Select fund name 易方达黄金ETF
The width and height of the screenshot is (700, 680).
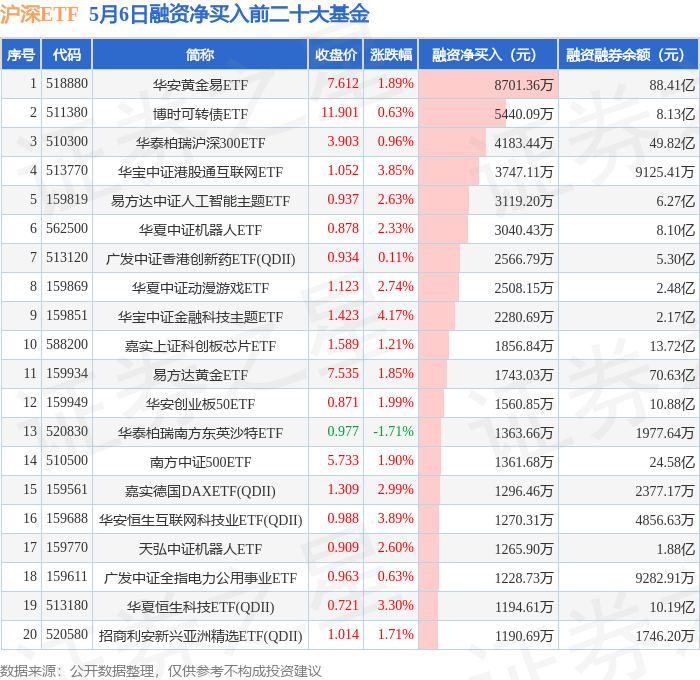pos(200,375)
